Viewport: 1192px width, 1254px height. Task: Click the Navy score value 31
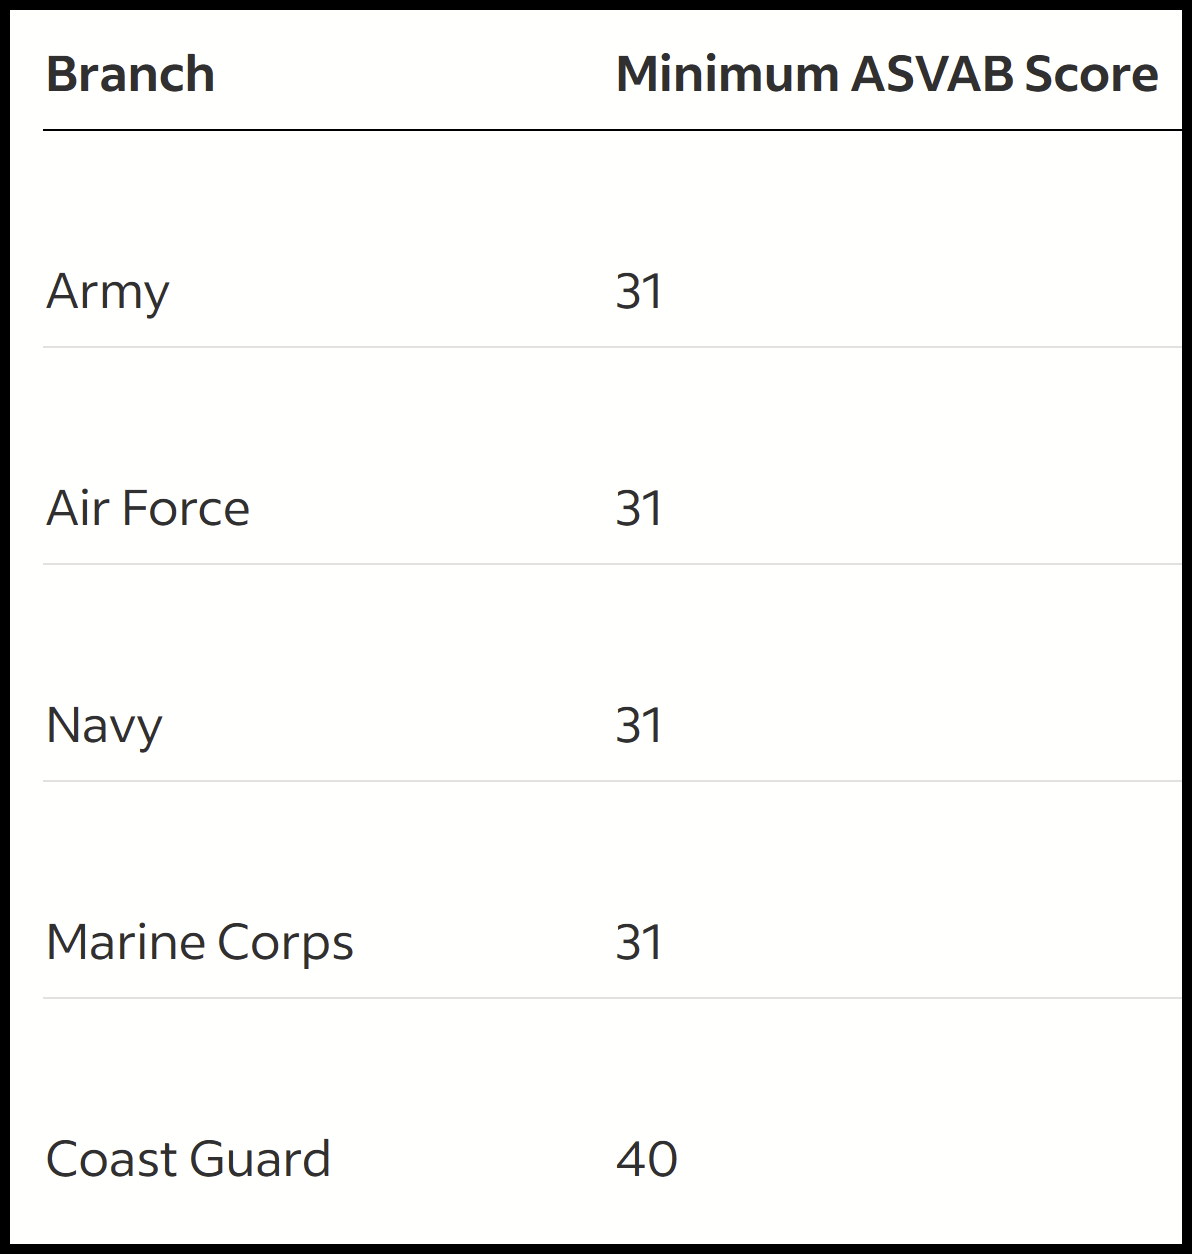[x=639, y=726]
